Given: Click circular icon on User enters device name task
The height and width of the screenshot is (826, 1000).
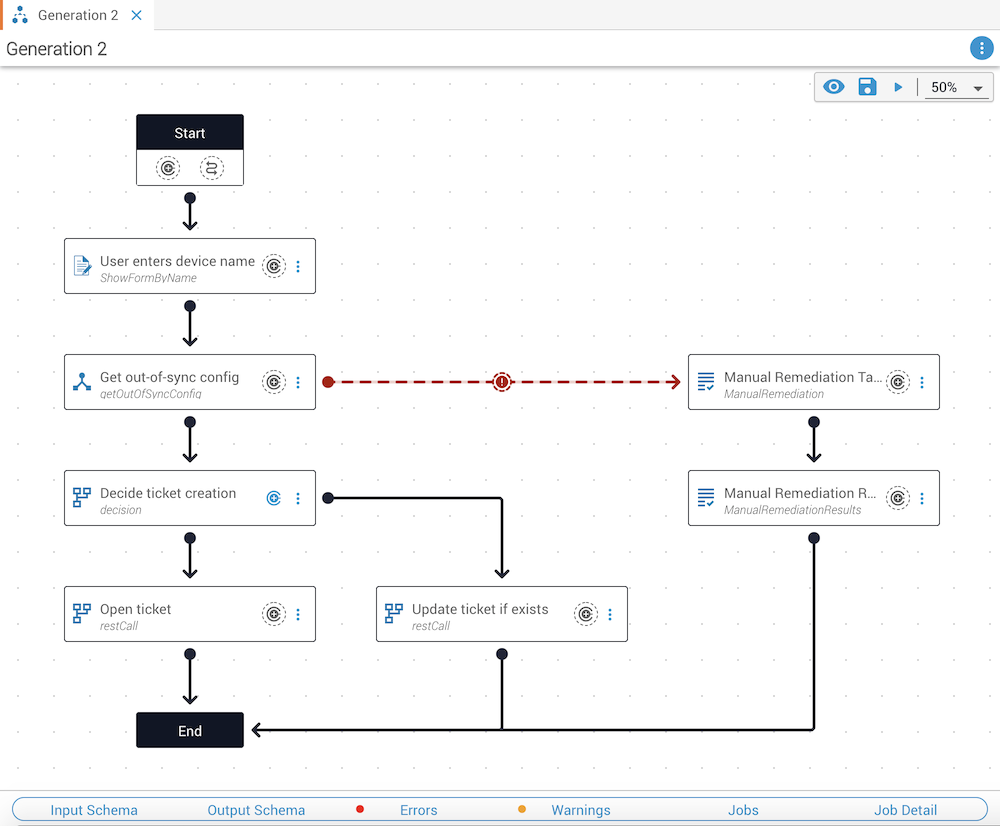Looking at the screenshot, I should click(274, 266).
